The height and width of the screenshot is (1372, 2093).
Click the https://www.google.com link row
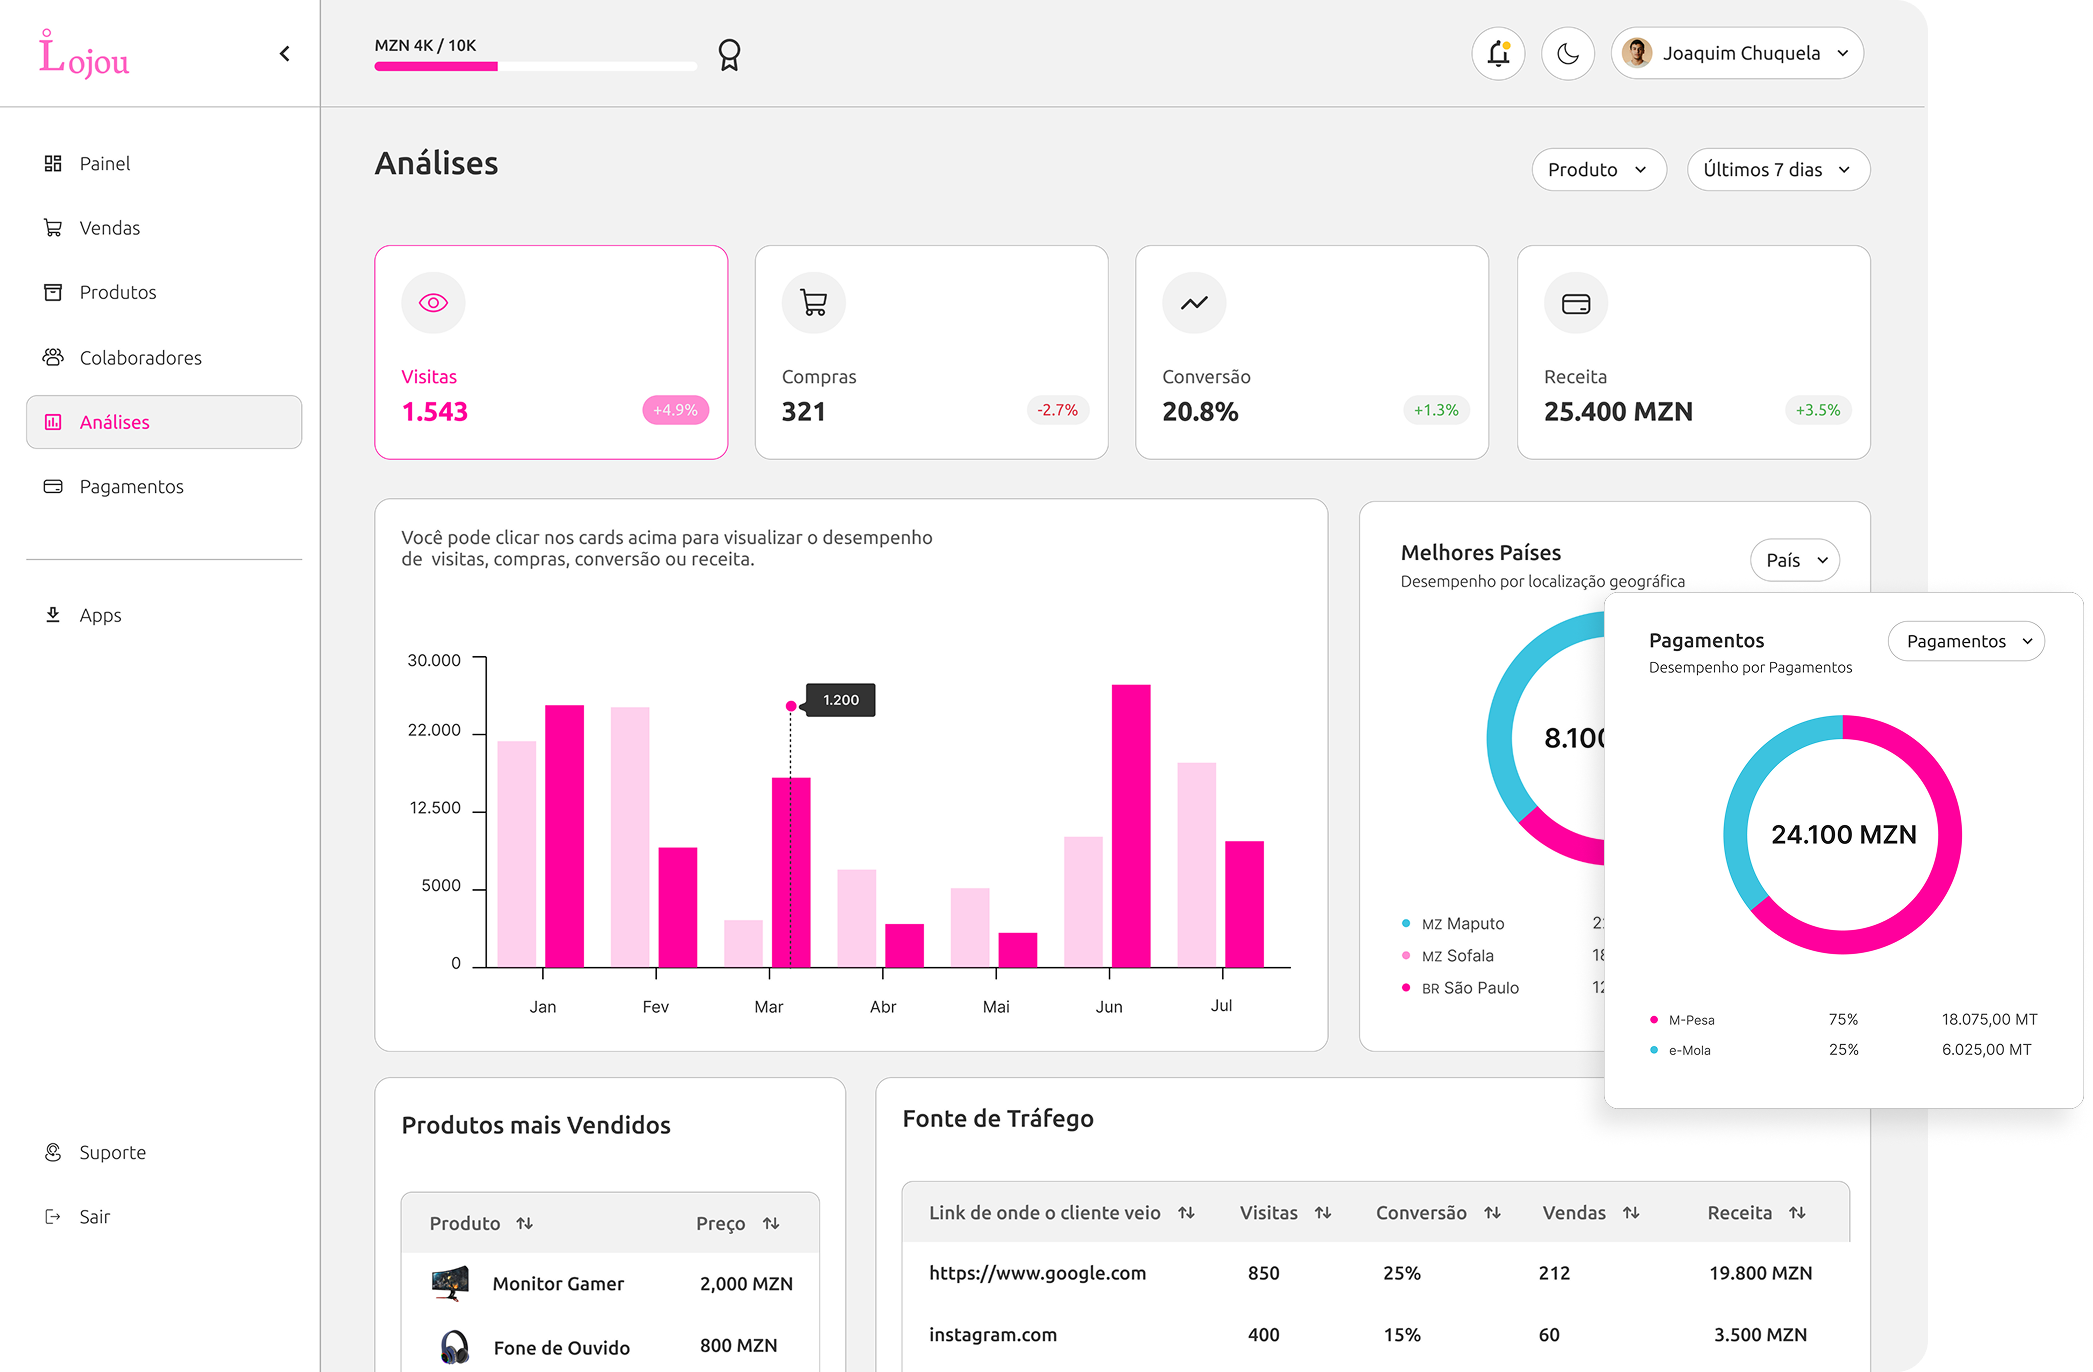1375,1273
